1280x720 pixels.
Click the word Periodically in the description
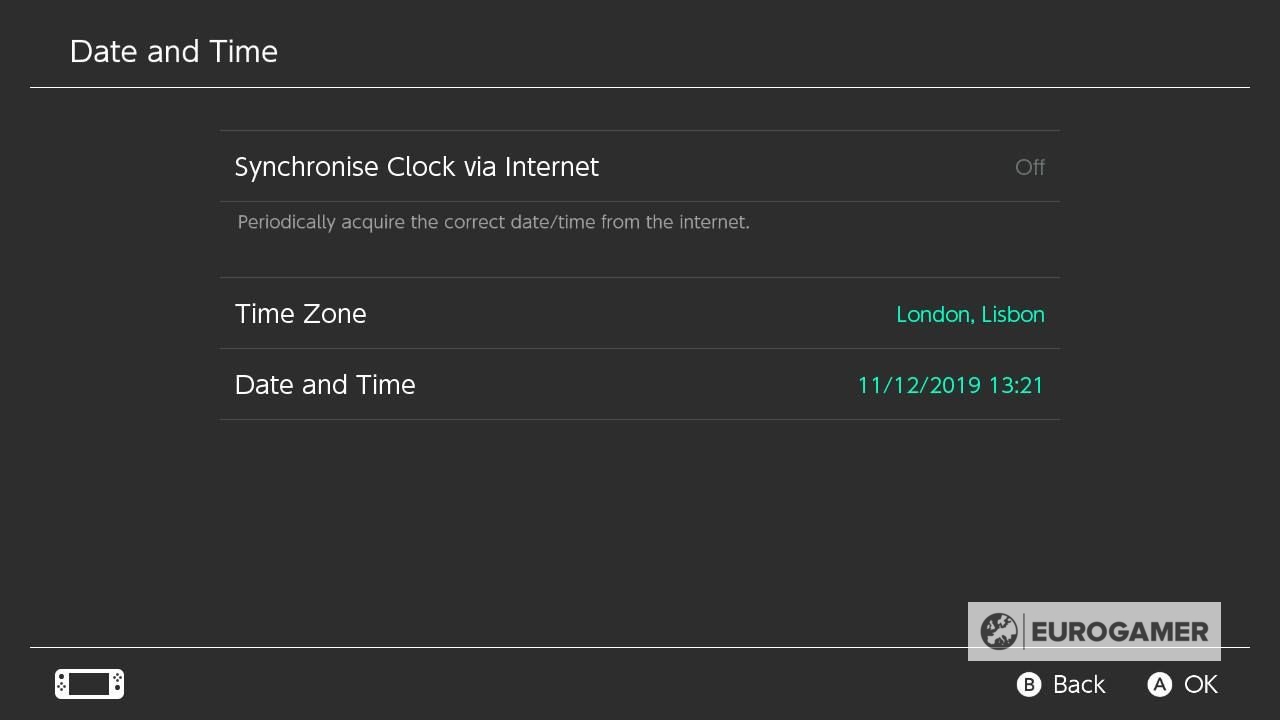(x=286, y=222)
